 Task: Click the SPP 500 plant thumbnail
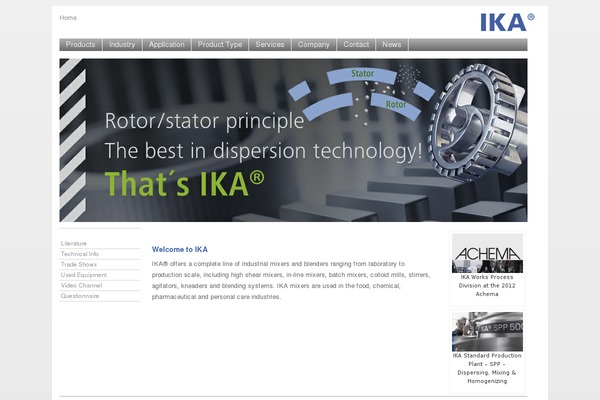click(487, 331)
